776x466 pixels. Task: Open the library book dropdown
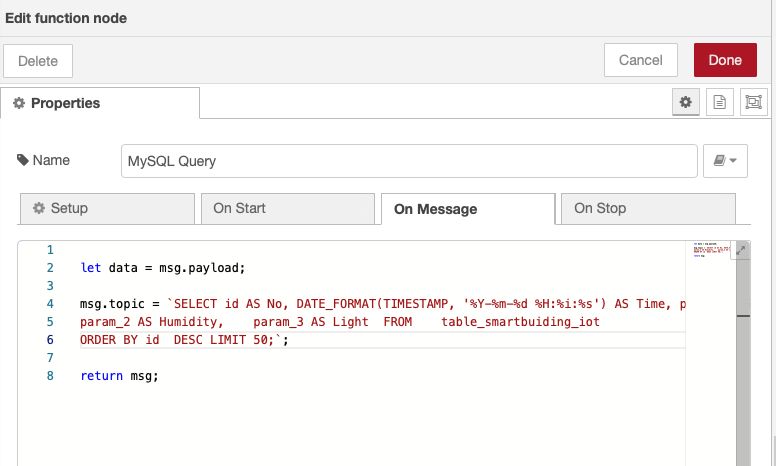point(725,161)
